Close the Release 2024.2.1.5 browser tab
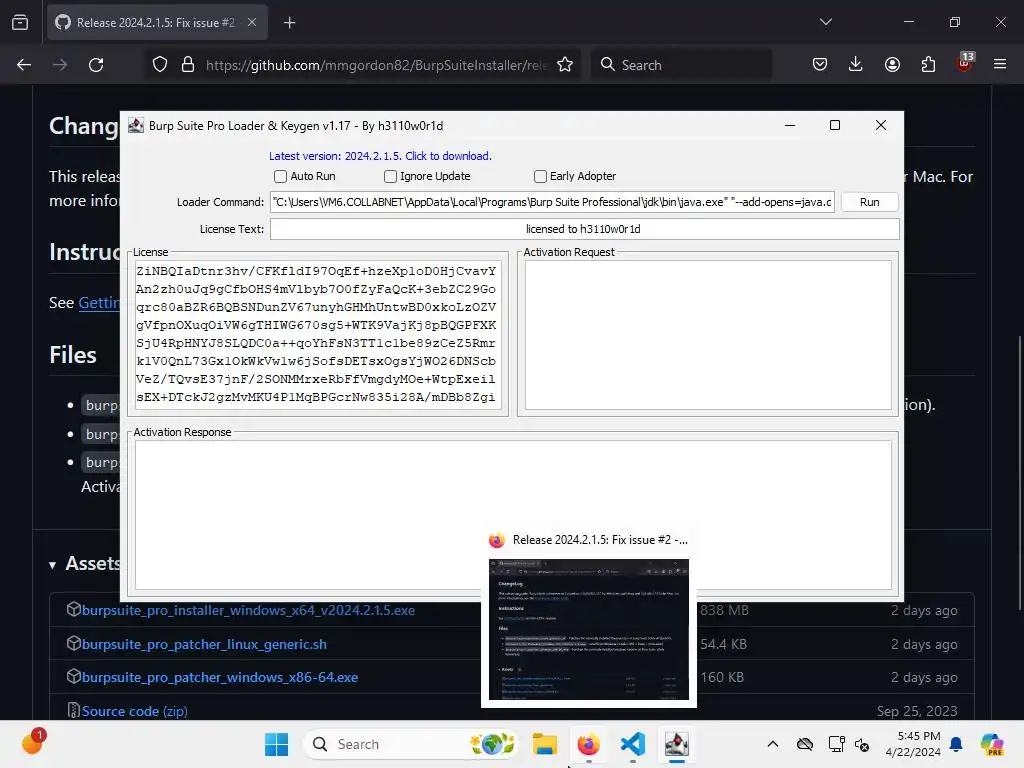 click(252, 22)
